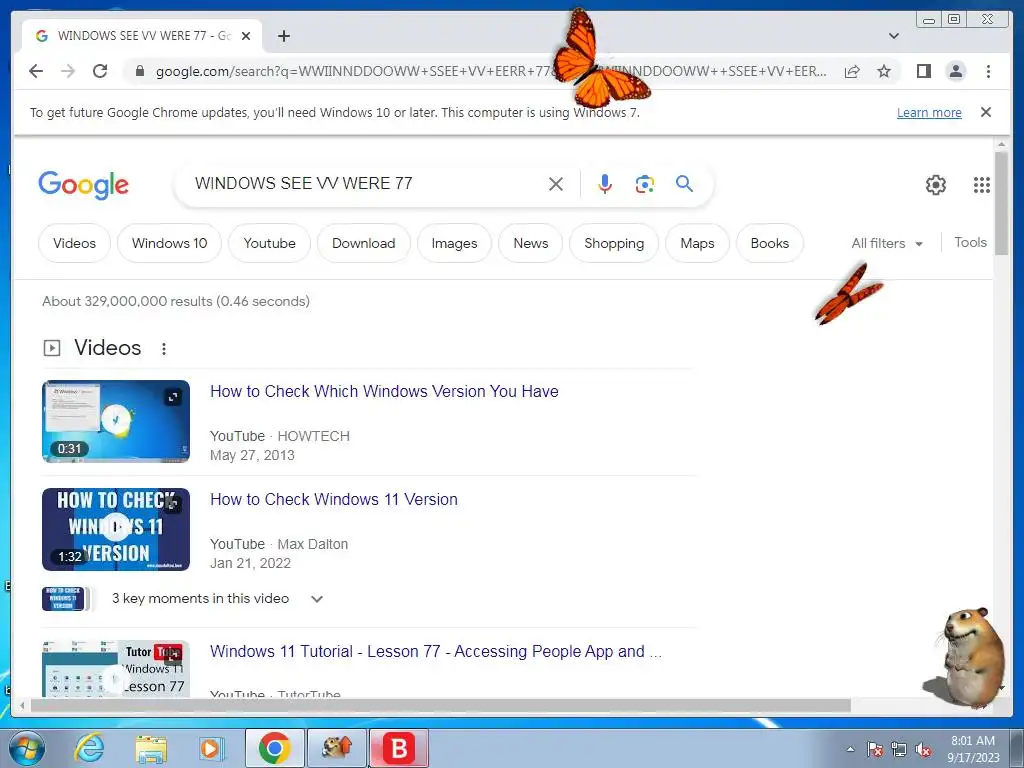
Task: Search by image with Google Lens icon
Action: (x=645, y=184)
